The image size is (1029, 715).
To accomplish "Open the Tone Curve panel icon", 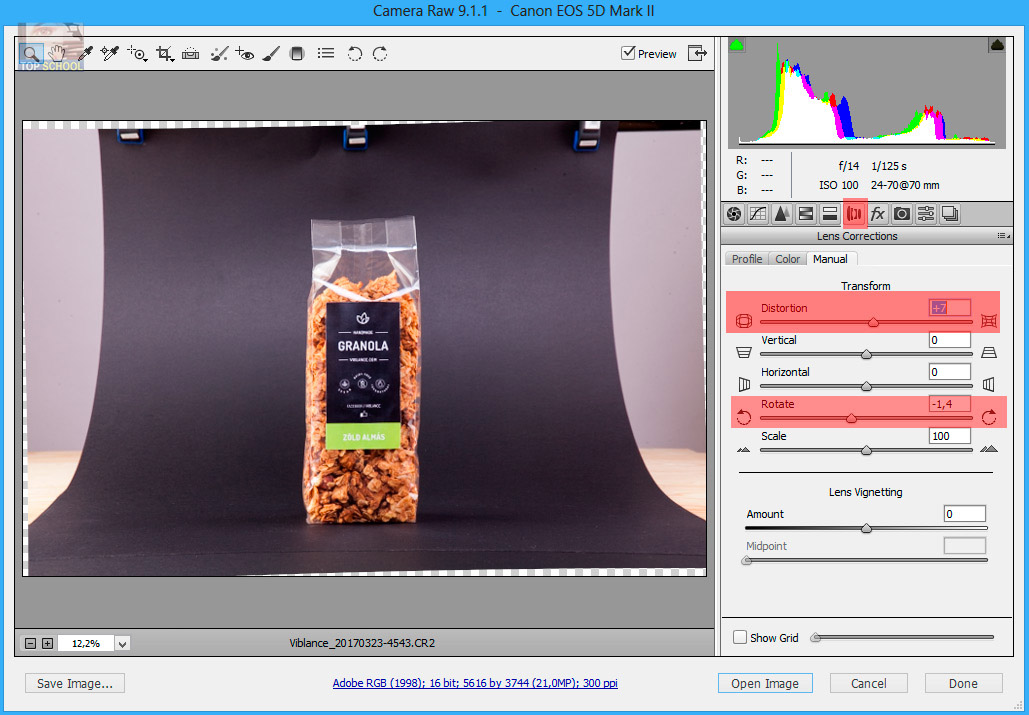I will pos(758,214).
